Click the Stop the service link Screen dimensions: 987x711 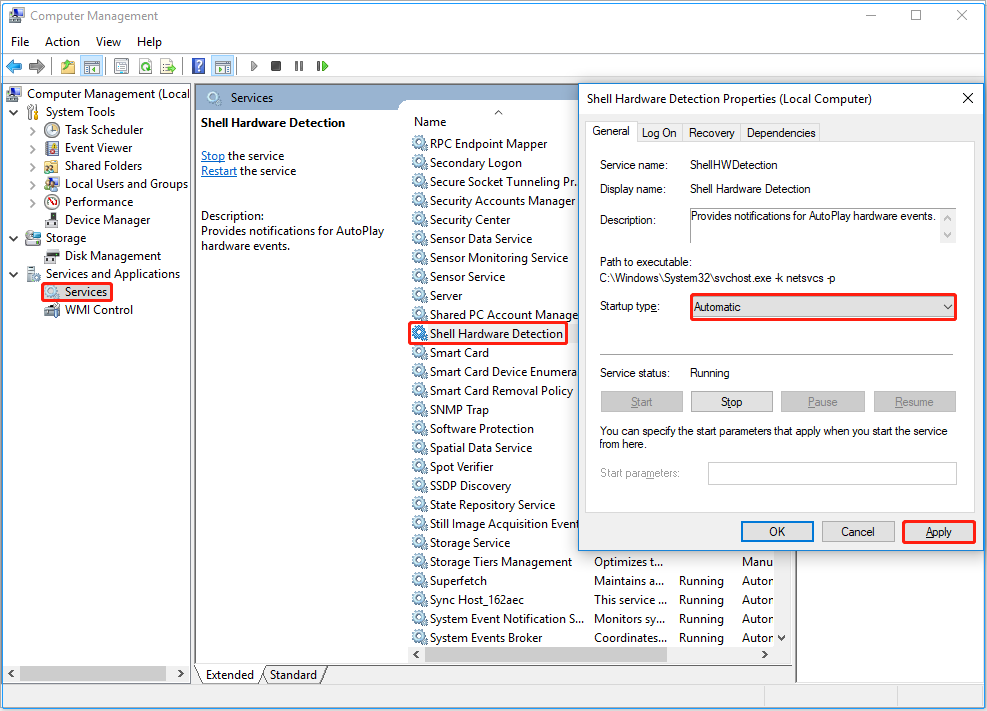(x=213, y=156)
